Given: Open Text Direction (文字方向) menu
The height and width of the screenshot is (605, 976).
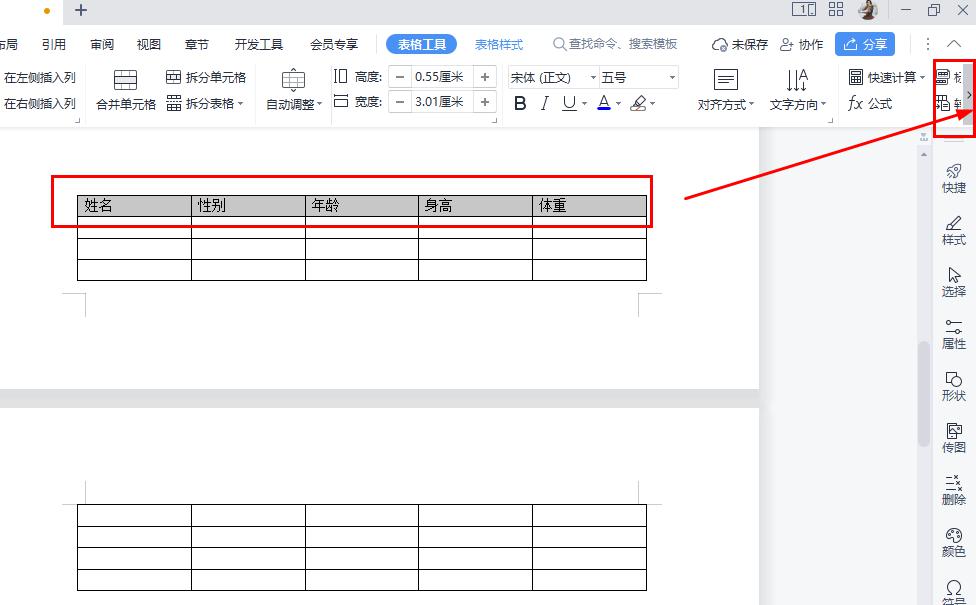Looking at the screenshot, I should tap(798, 90).
